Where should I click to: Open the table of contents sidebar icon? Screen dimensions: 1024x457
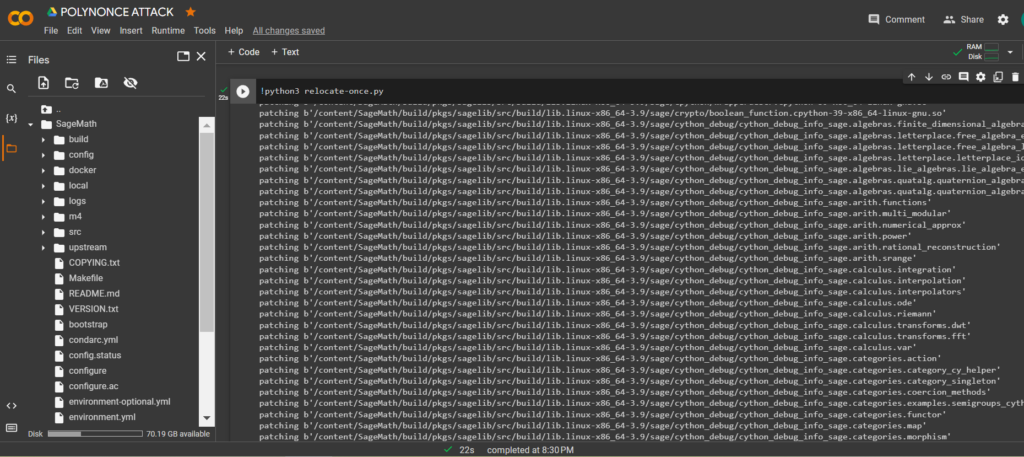point(11,59)
